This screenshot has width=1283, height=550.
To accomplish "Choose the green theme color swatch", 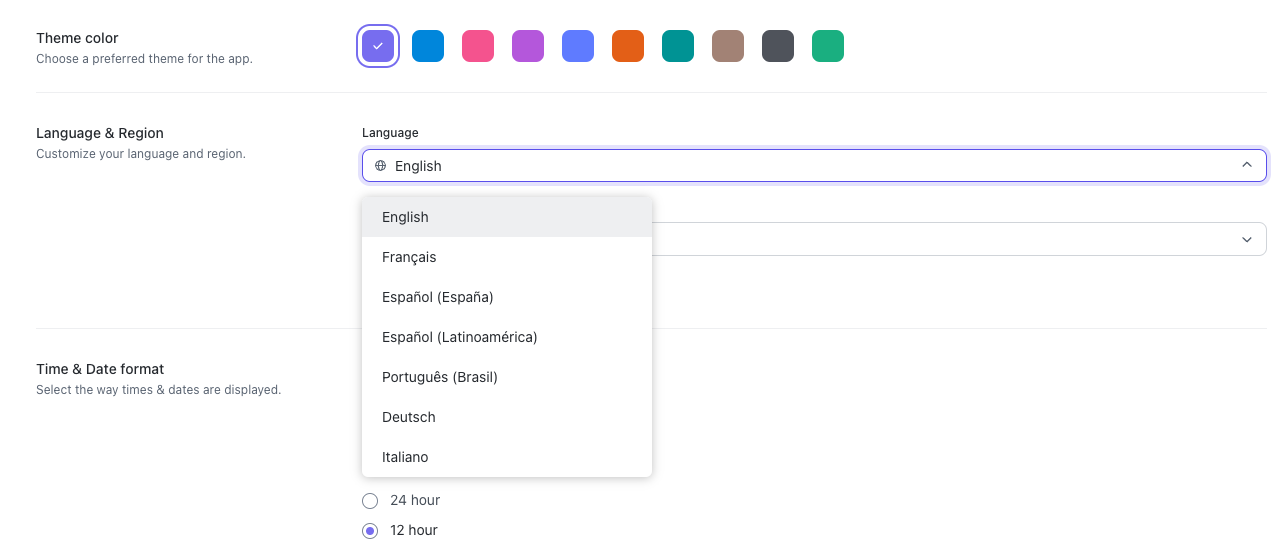I will 828,46.
